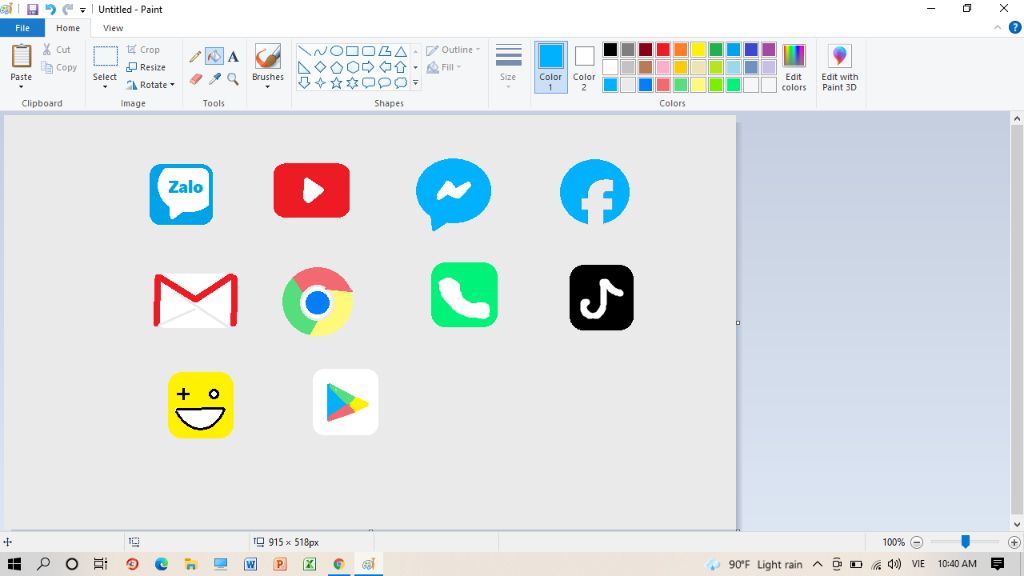
Task: Activate Color 2 selector
Action: [x=584, y=67]
